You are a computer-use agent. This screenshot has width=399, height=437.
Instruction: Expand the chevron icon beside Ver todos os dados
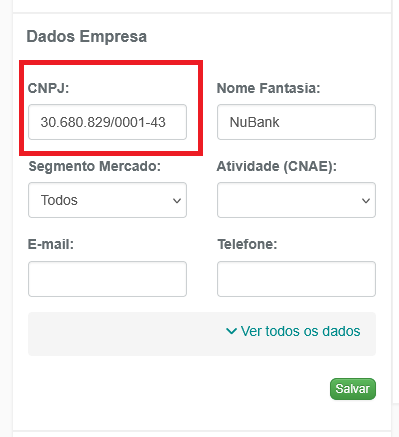tap(231, 331)
